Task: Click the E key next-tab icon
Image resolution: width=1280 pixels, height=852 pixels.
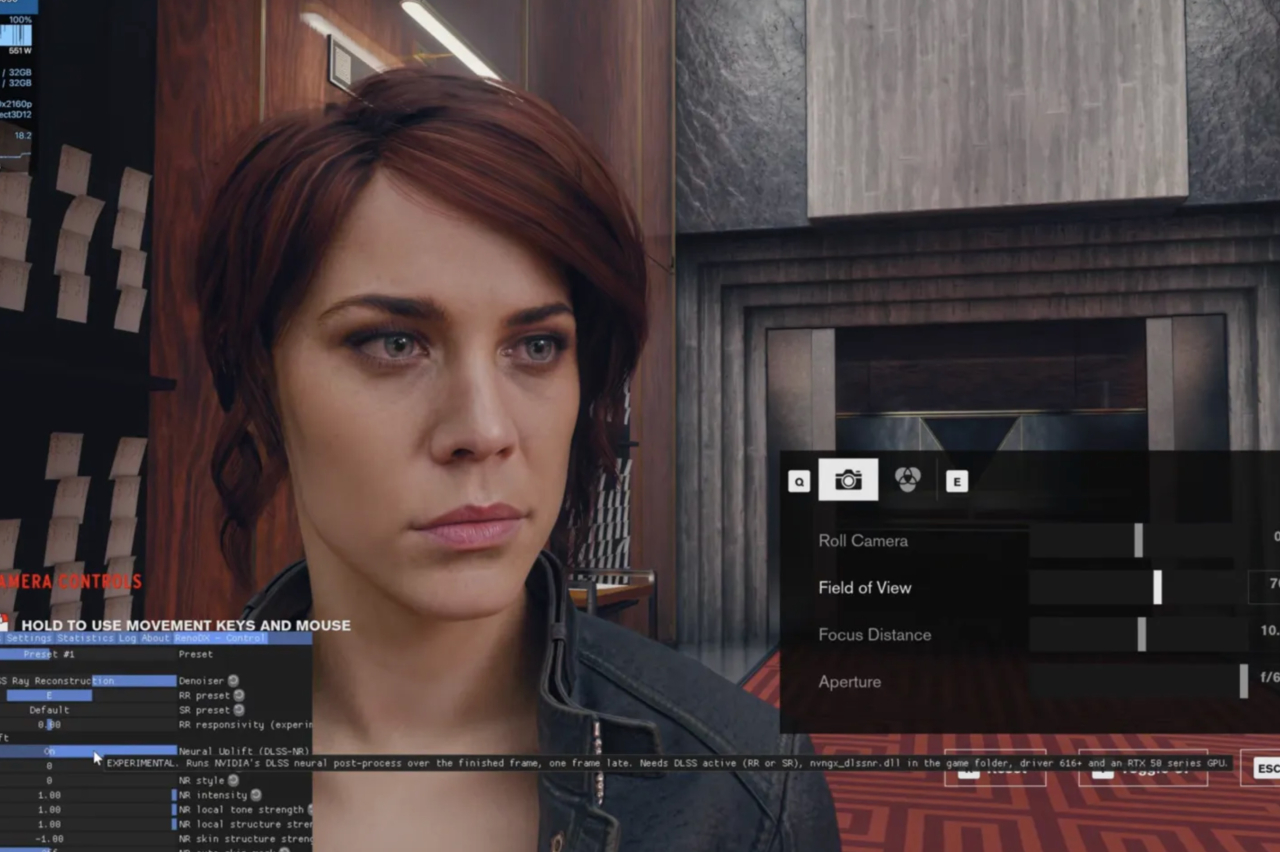Action: [957, 482]
